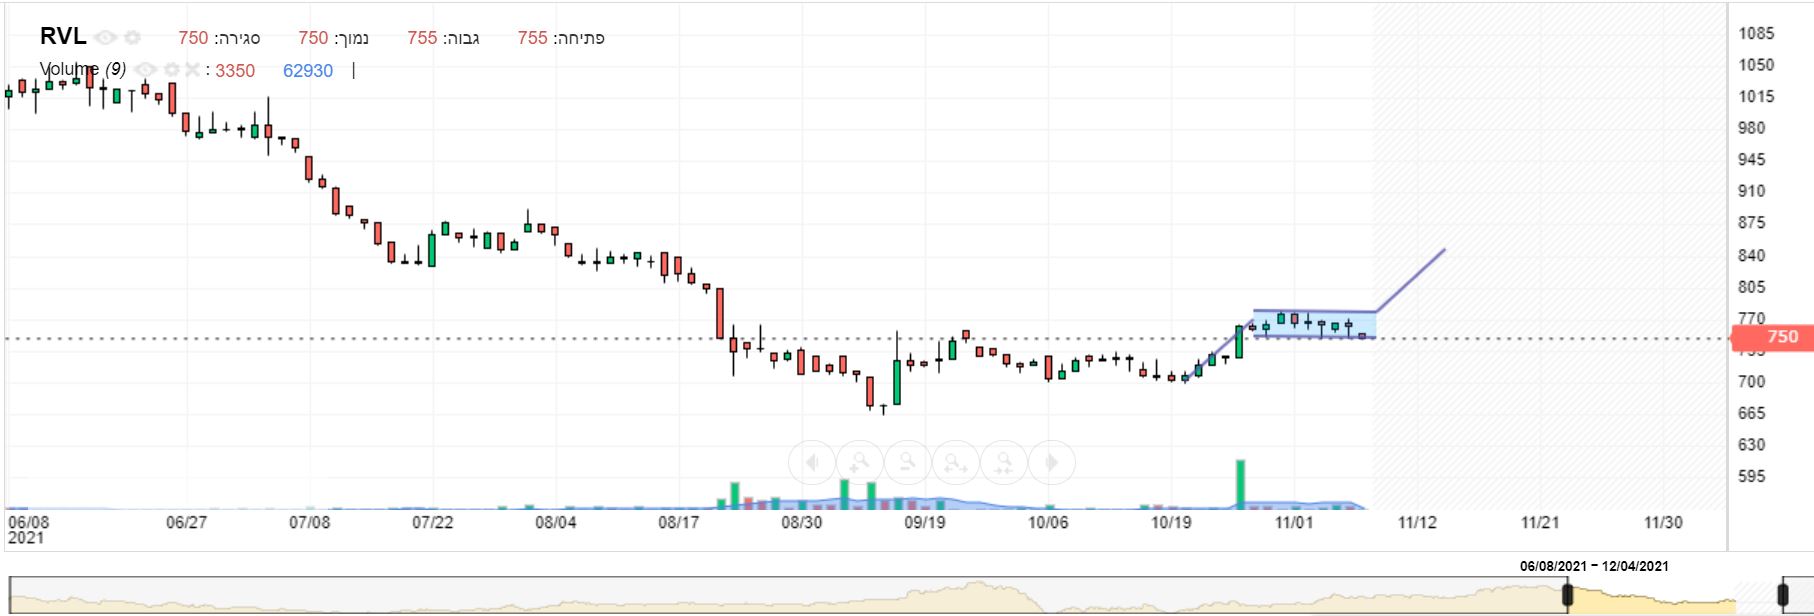This screenshot has width=1814, height=616.
Task: Click the 945 price axis label
Action: click(x=1751, y=160)
